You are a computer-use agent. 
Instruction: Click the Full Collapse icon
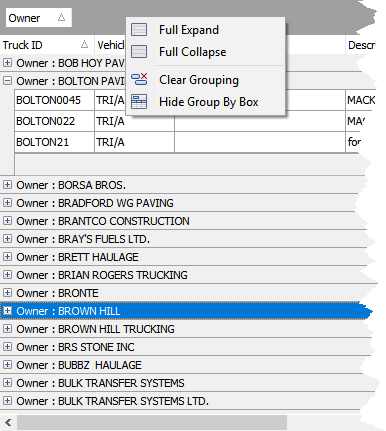coord(139,52)
